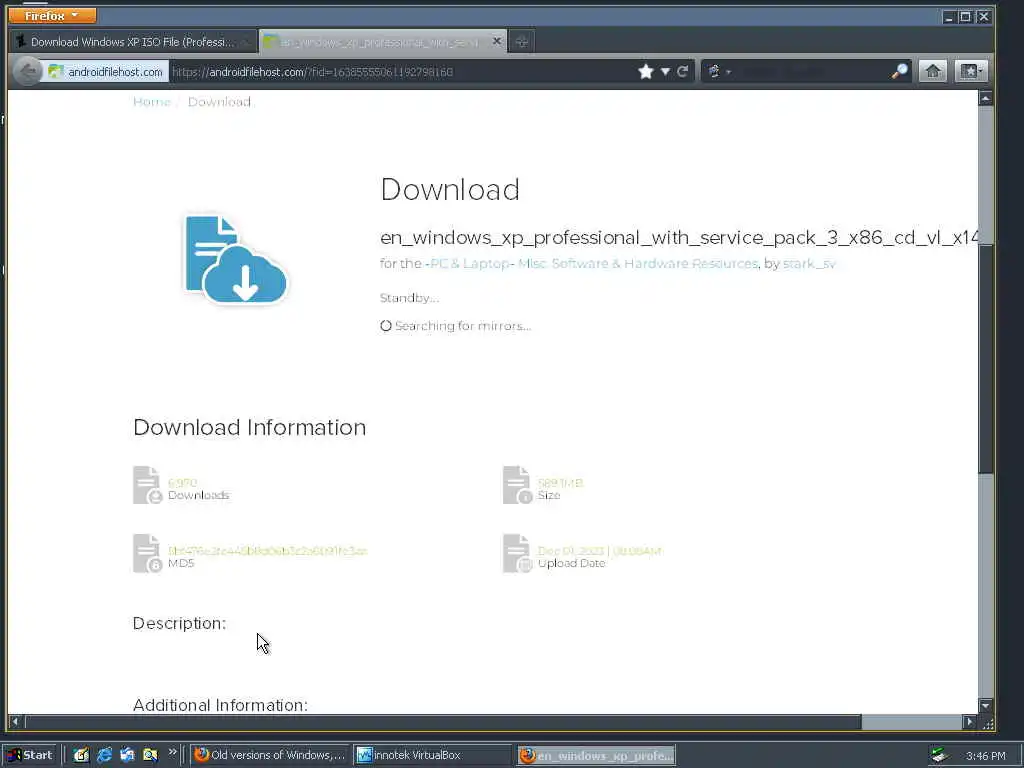Image resolution: width=1024 pixels, height=768 pixels.
Task: Open the Firefox application menu button
Action: [x=52, y=15]
